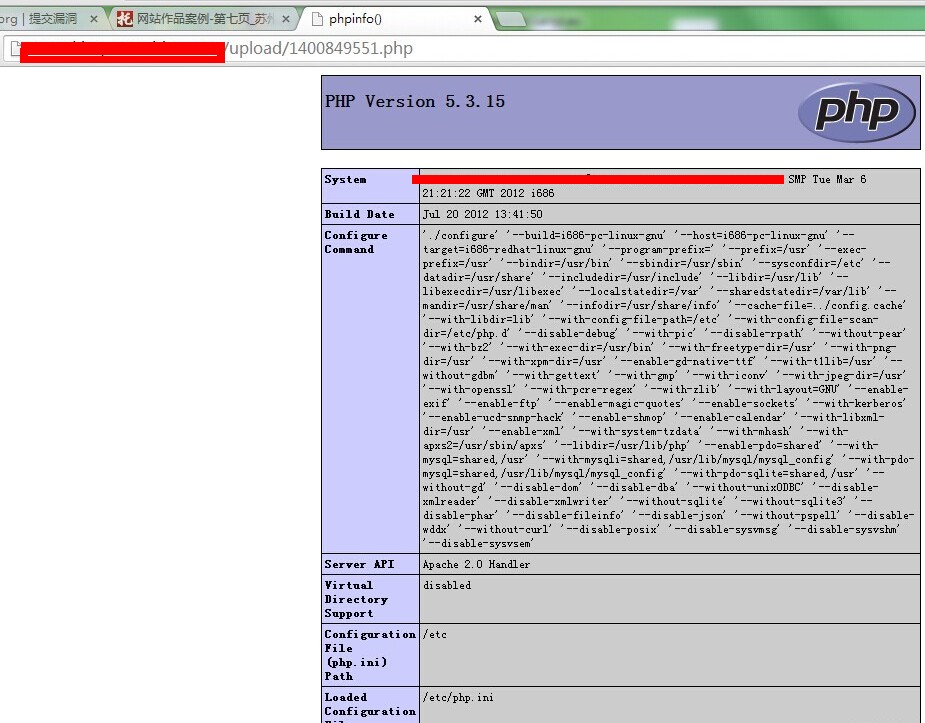Screen dimensions: 925x723
Task: Click the /etc path value
Action: (435, 635)
